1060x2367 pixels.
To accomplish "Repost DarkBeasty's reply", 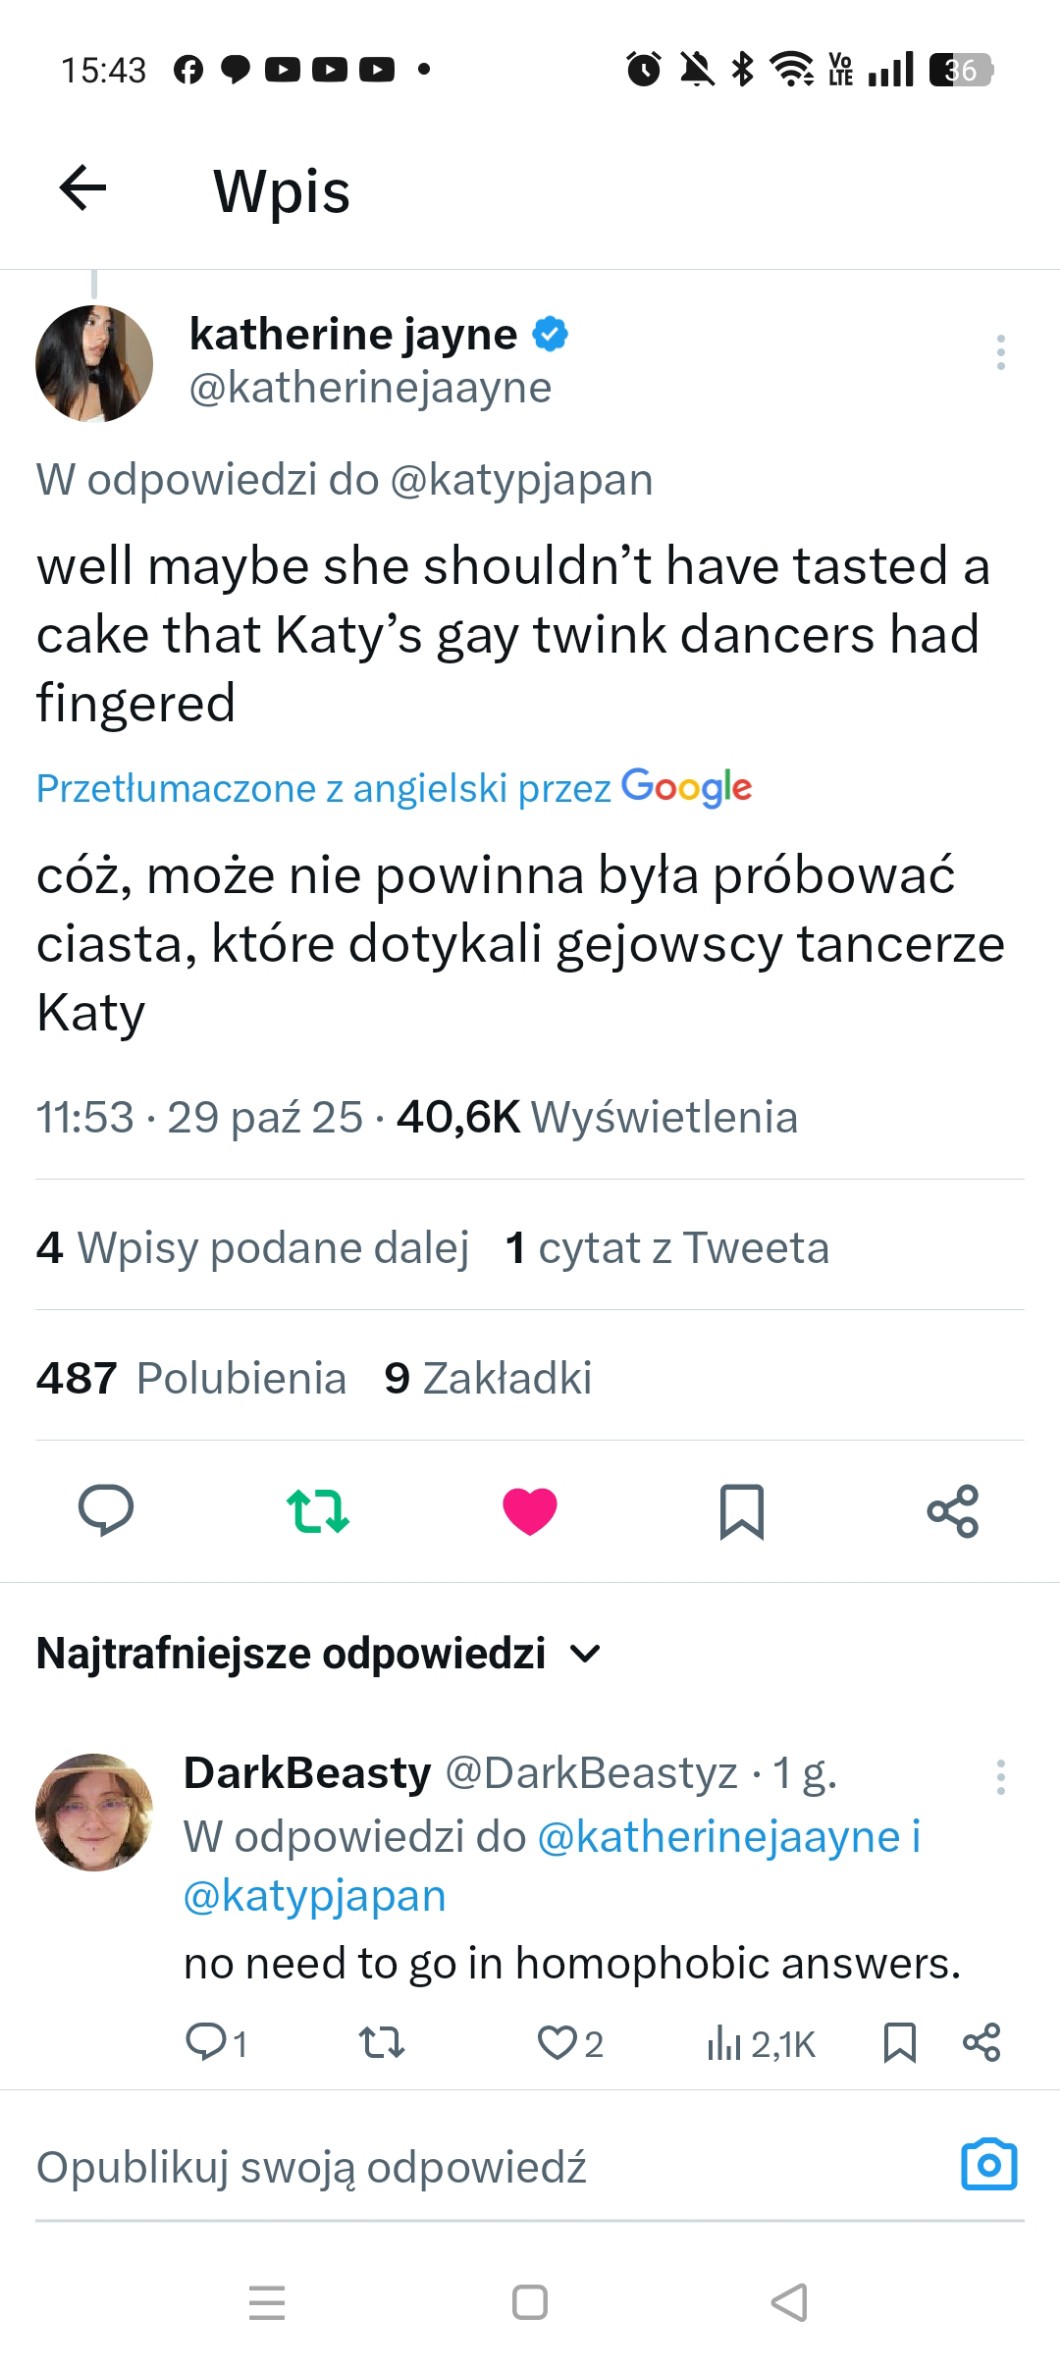I will pyautogui.click(x=382, y=2043).
